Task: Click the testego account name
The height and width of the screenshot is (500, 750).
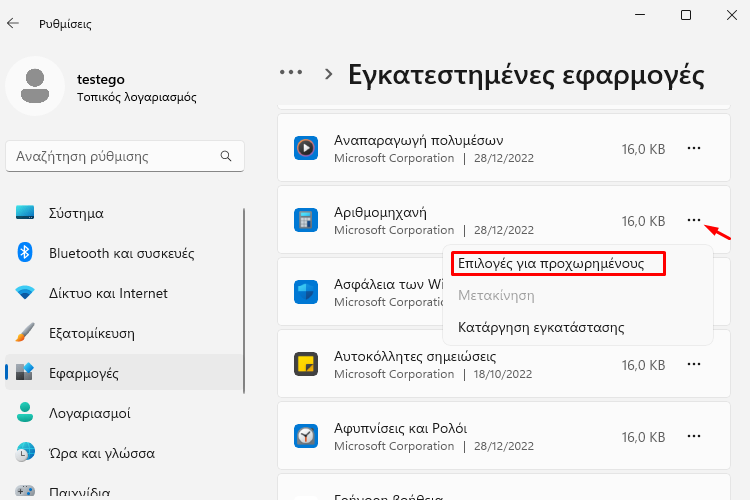Action: tap(101, 79)
